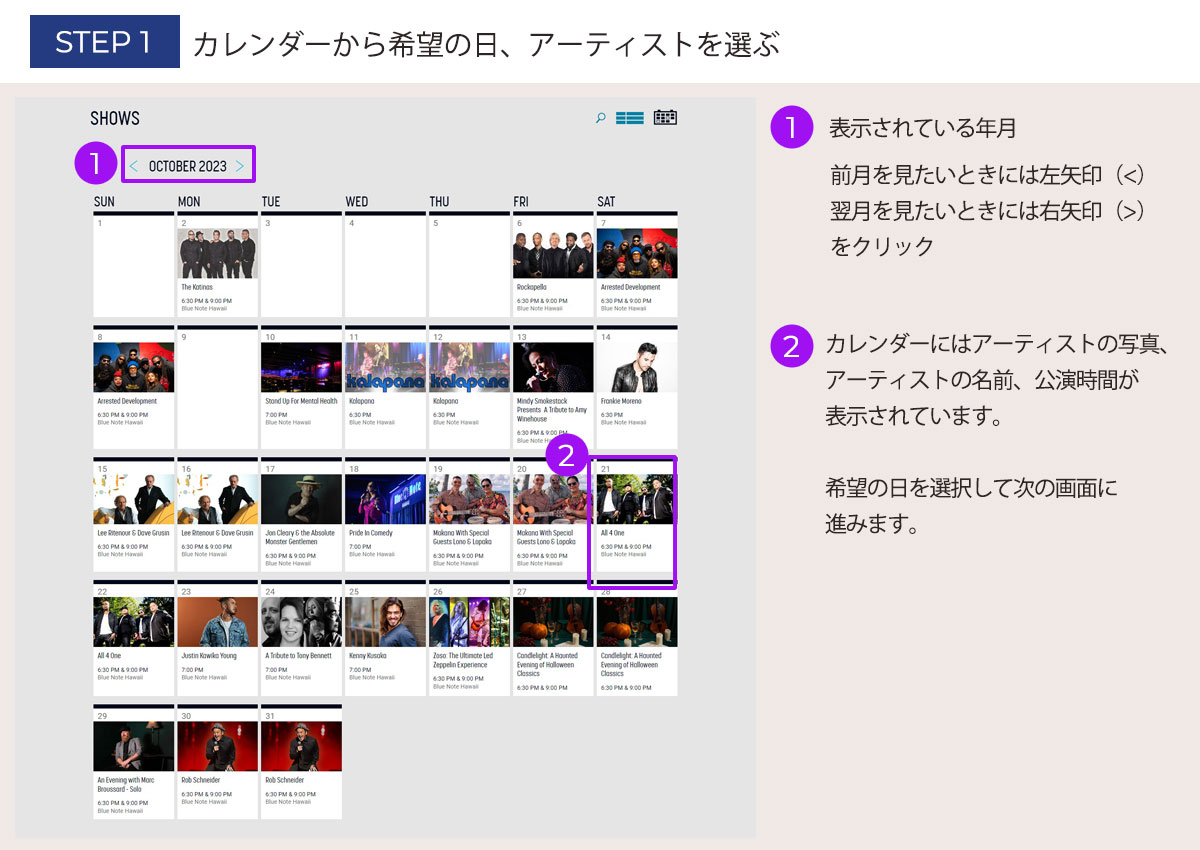Switch to list view icon
The width and height of the screenshot is (1200, 850).
pyautogui.click(x=630, y=118)
